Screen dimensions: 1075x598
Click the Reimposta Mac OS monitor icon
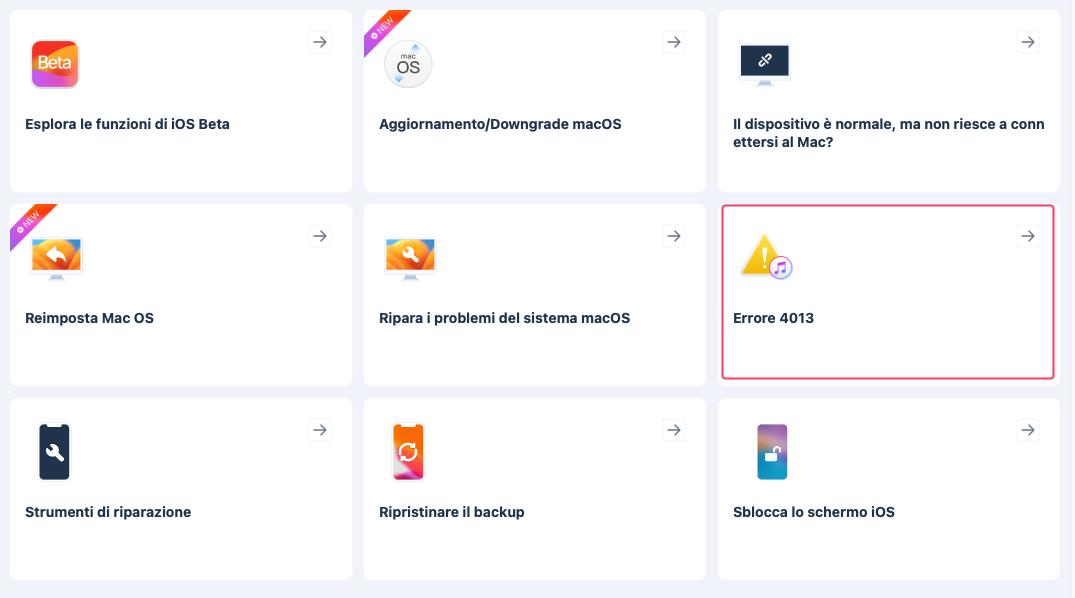[x=56, y=258]
